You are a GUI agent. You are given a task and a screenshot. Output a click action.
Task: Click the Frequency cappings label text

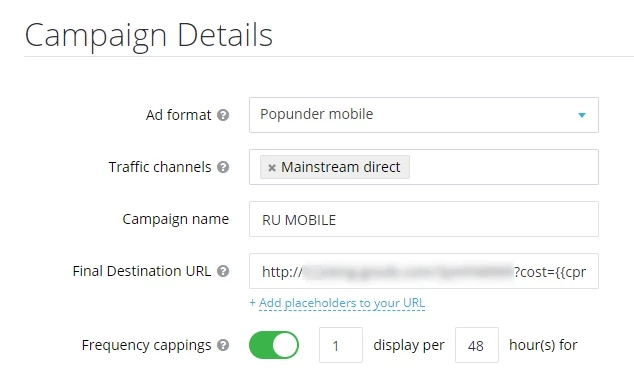pyautogui.click(x=146, y=345)
